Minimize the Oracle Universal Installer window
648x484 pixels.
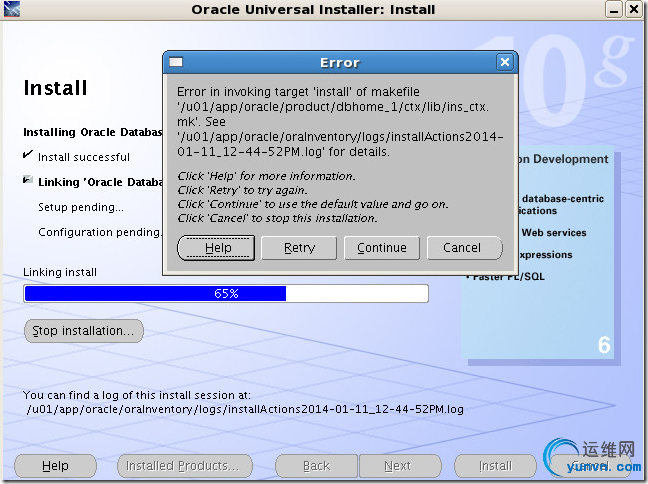[614, 9]
